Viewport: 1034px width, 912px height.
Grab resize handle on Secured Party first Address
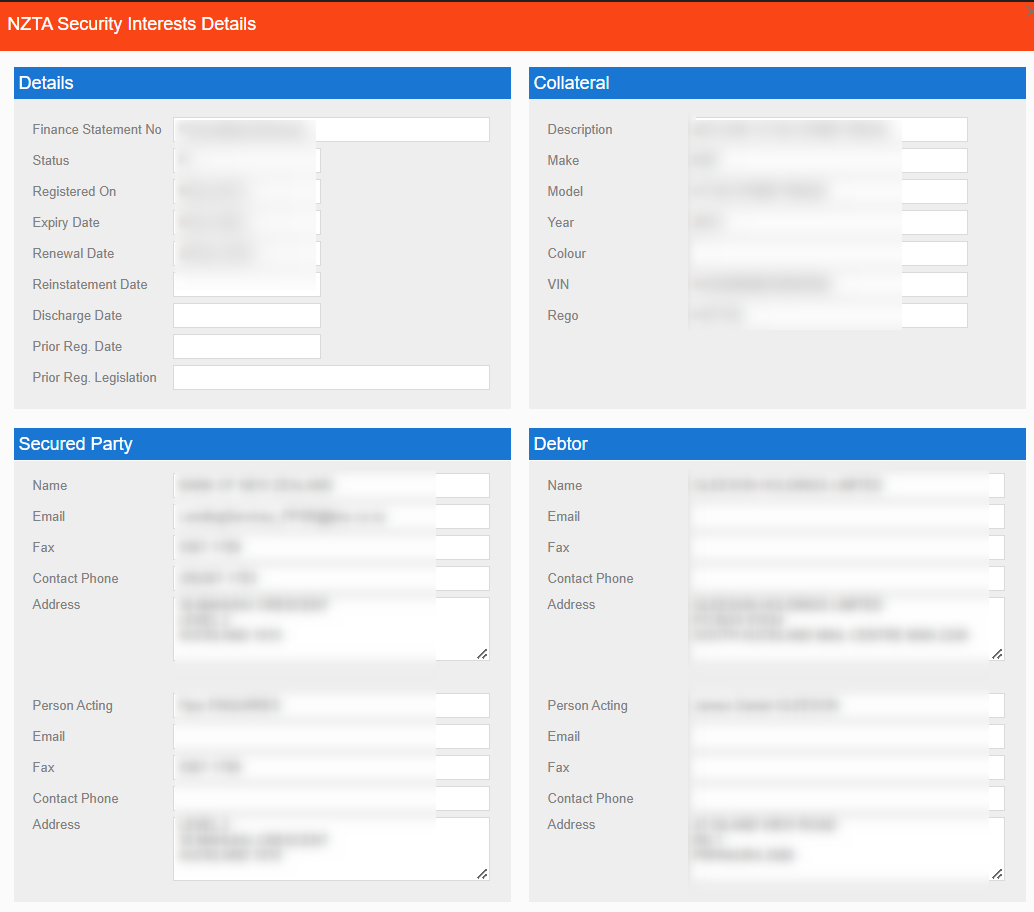click(483, 654)
